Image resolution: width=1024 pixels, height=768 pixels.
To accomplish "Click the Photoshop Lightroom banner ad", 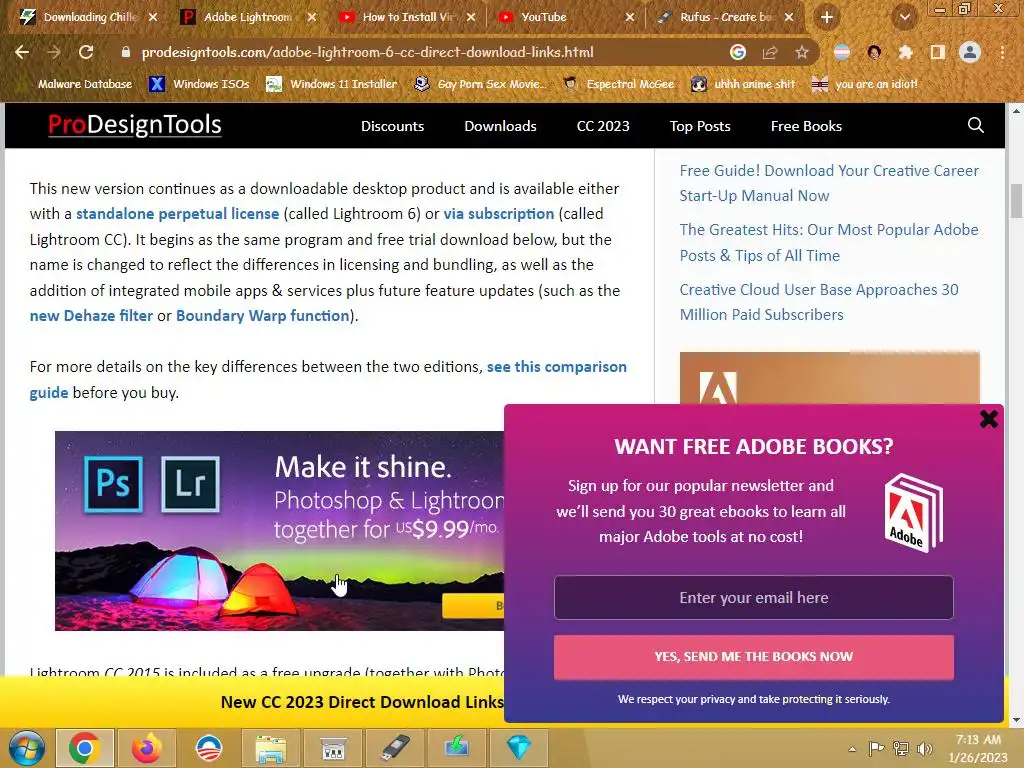I will point(280,530).
